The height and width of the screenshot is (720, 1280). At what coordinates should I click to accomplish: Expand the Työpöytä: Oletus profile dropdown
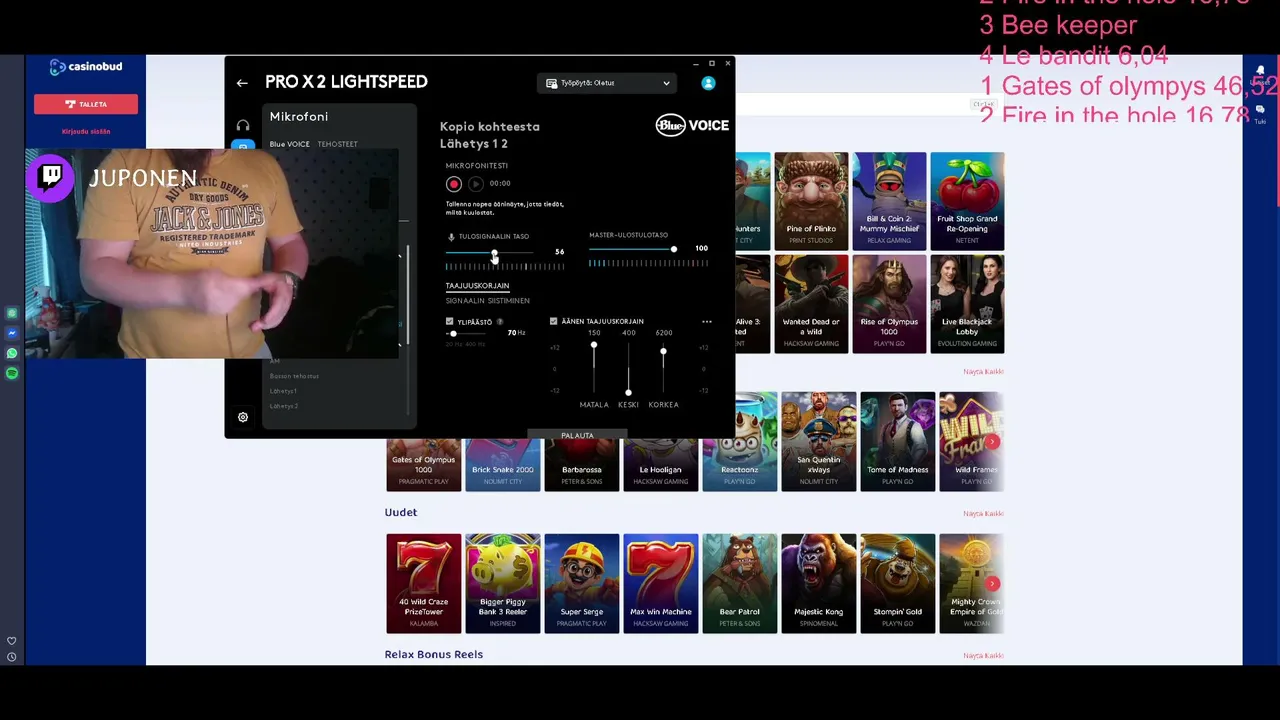point(608,83)
